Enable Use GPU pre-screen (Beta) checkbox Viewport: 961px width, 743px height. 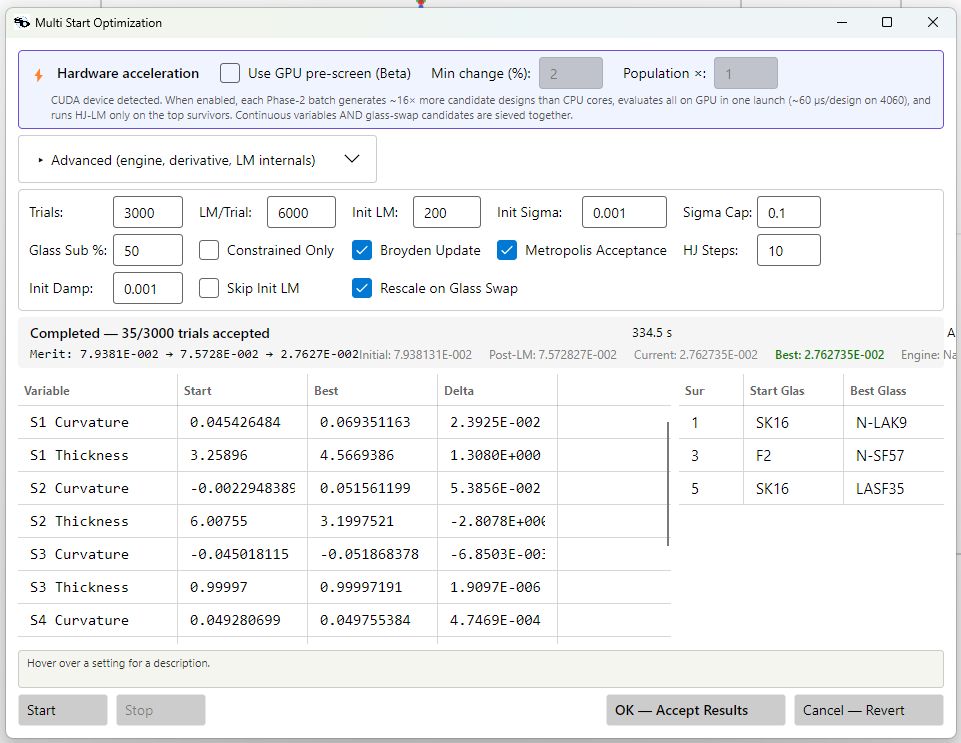tap(230, 74)
